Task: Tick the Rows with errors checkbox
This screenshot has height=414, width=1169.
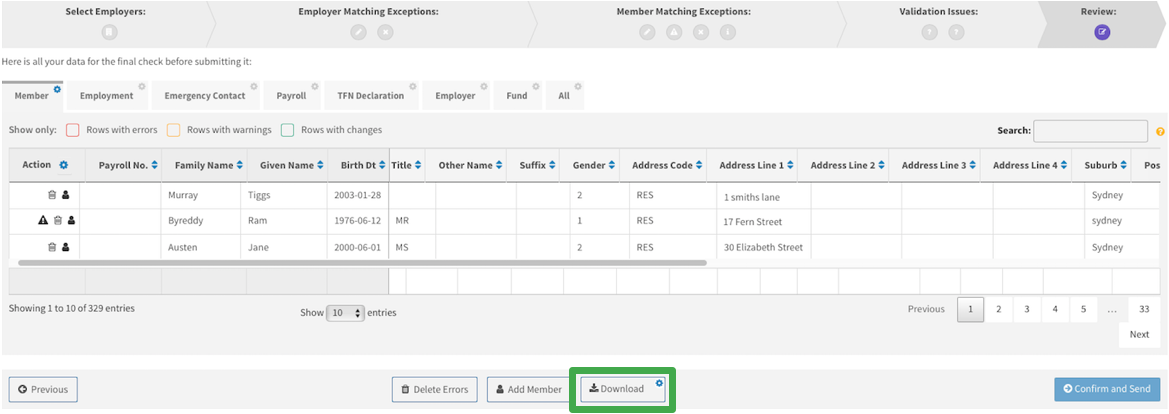Action: (x=72, y=130)
